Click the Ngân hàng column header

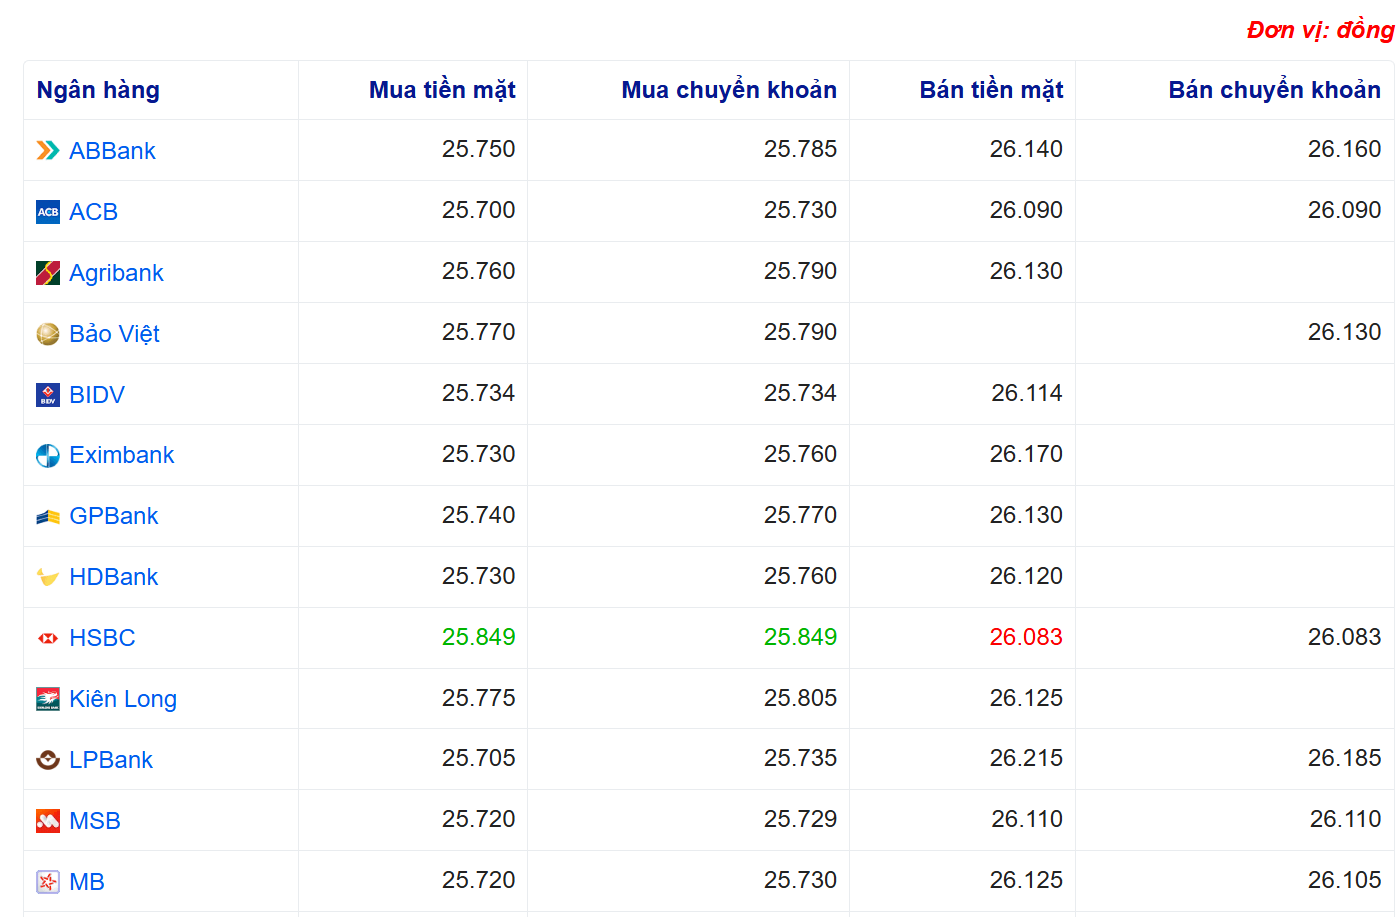pos(98,90)
